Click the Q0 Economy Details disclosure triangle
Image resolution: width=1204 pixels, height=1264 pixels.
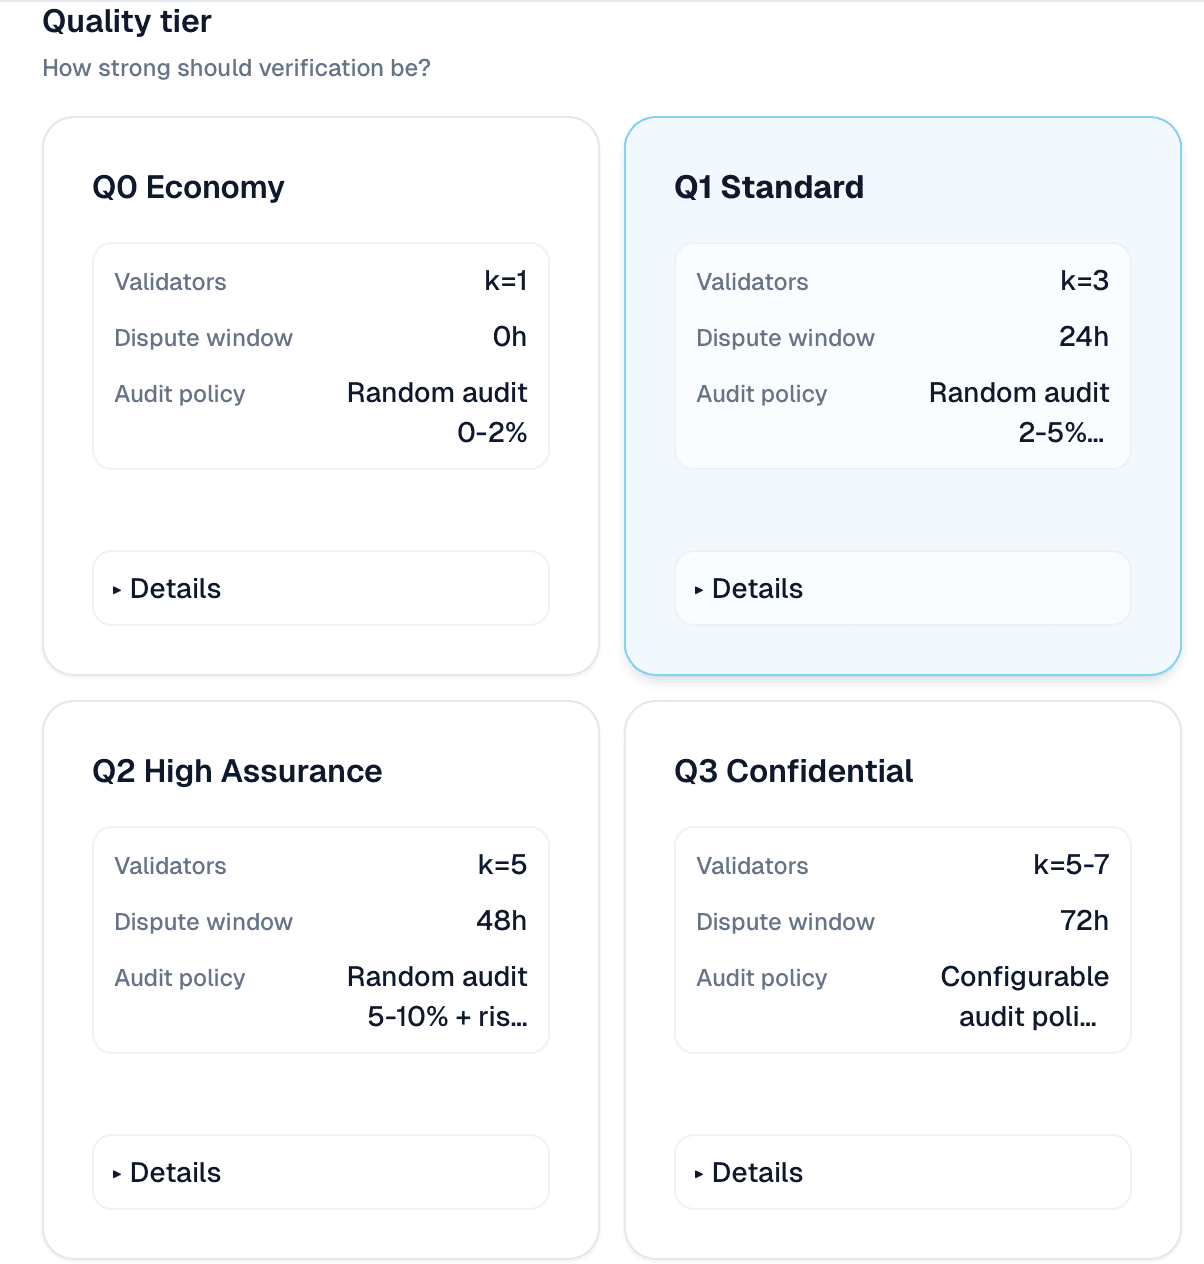pos(117,590)
